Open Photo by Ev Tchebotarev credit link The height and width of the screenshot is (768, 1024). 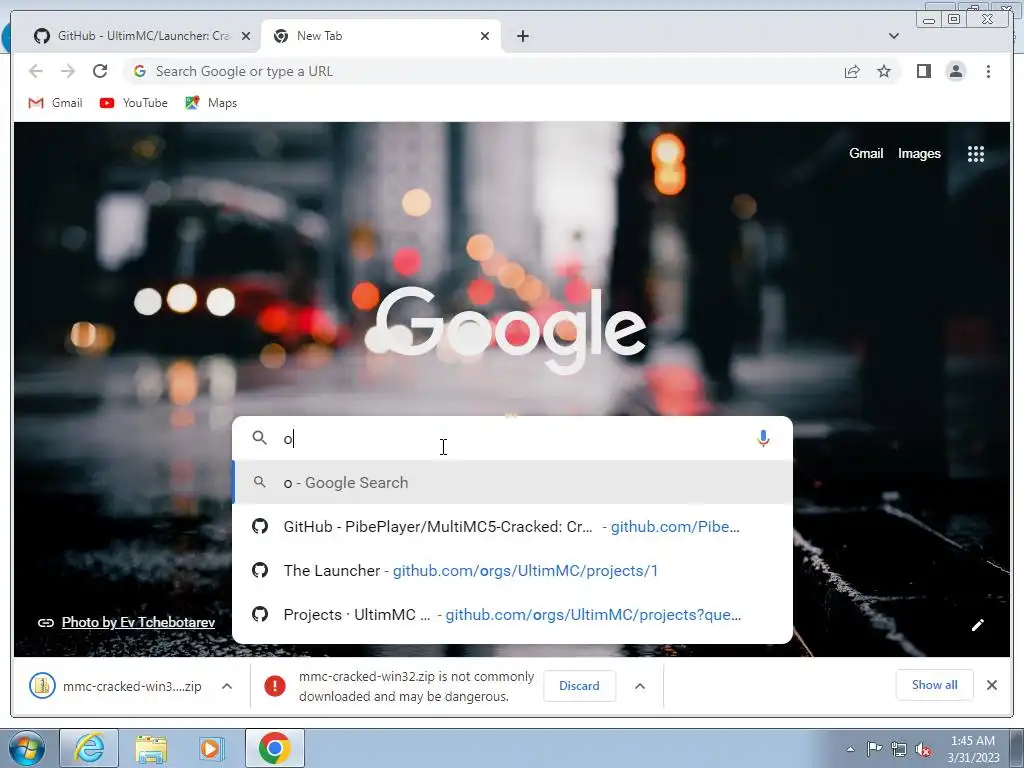click(x=138, y=622)
